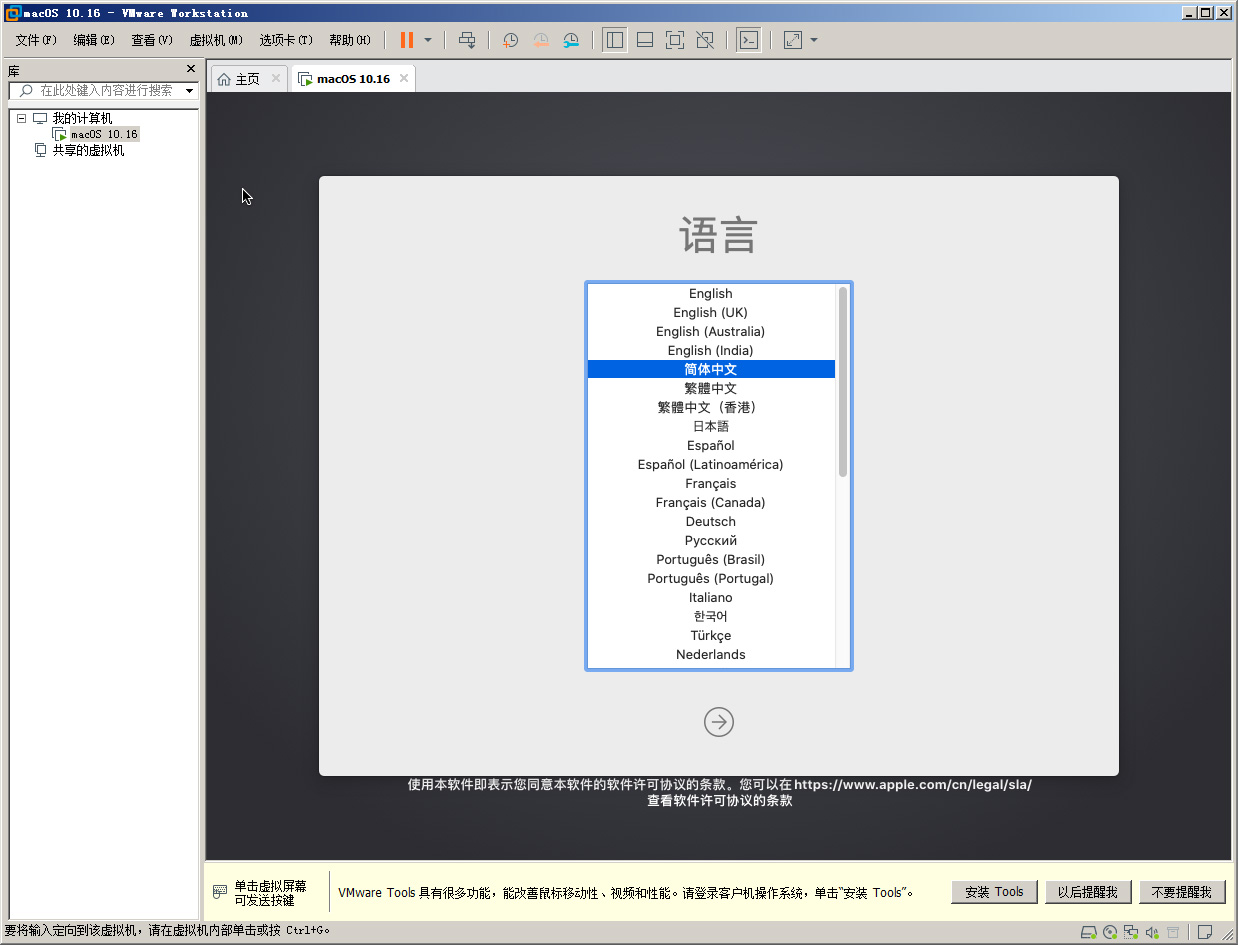The image size is (1238, 945).
Task: Select Français language
Action: click(x=711, y=483)
